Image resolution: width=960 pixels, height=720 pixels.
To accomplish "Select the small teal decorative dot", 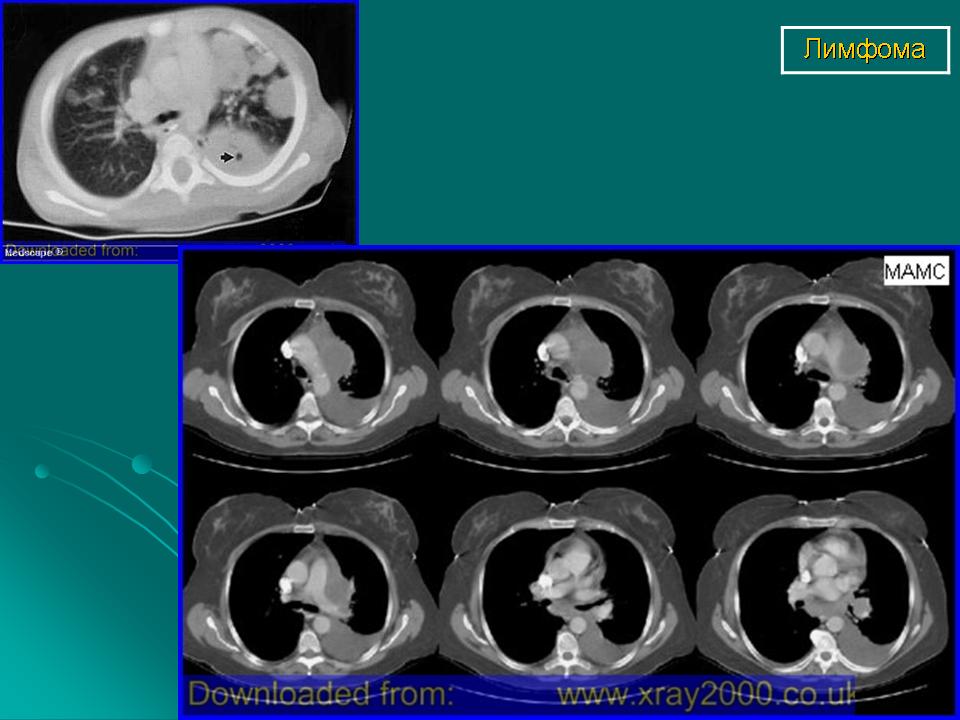I will (41, 471).
